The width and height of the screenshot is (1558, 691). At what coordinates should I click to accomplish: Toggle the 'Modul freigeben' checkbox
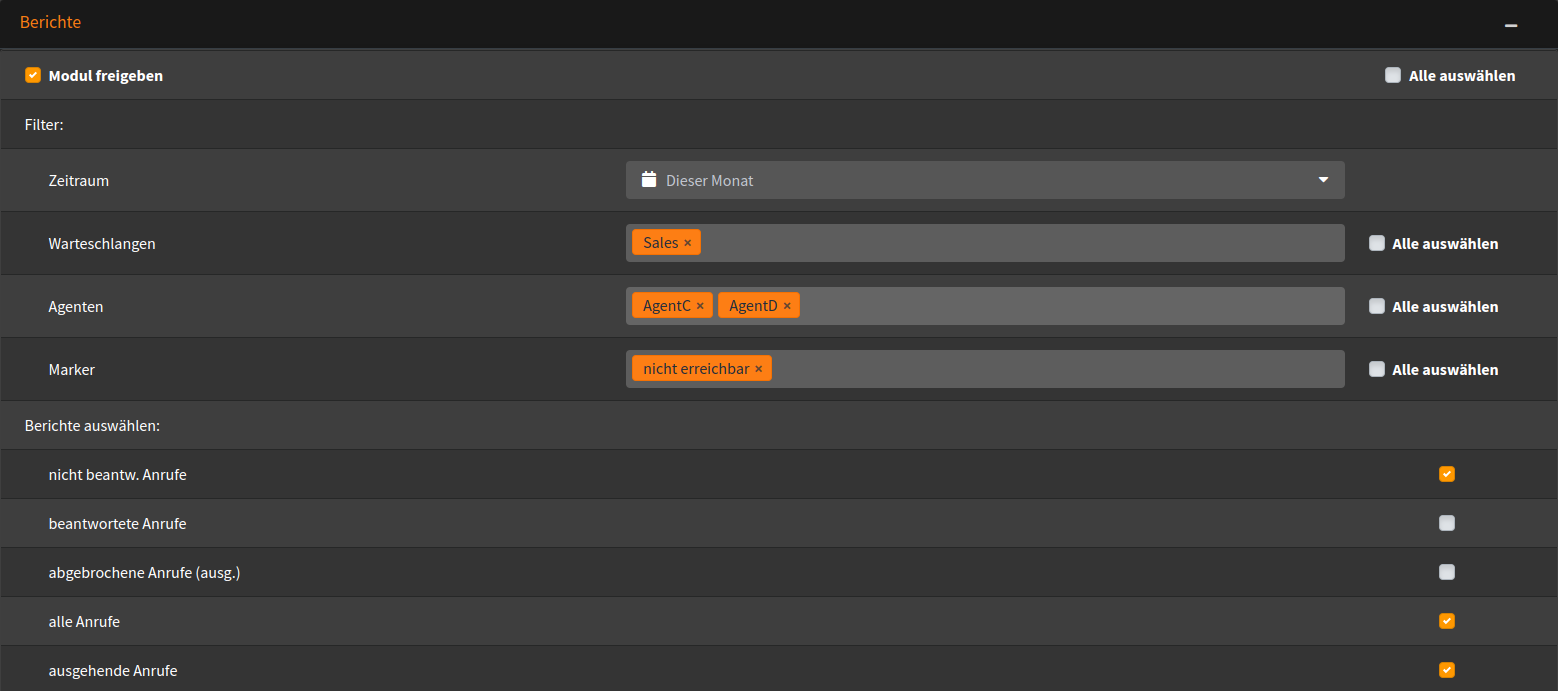pos(33,75)
